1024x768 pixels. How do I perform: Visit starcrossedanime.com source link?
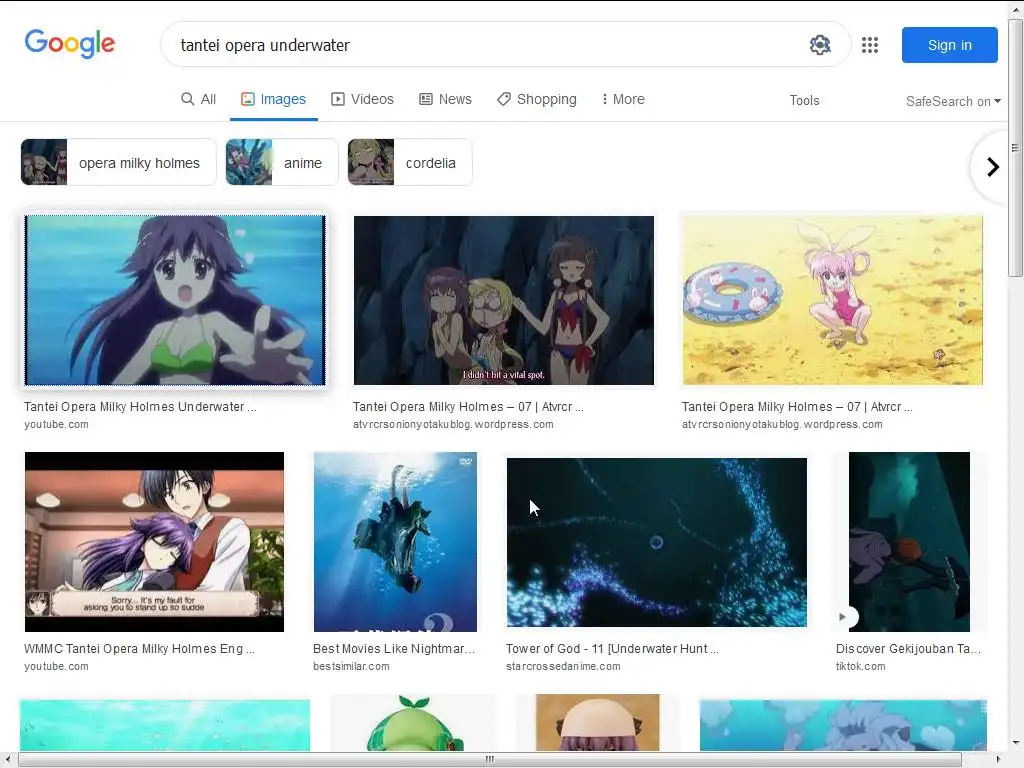pyautogui.click(x=563, y=667)
